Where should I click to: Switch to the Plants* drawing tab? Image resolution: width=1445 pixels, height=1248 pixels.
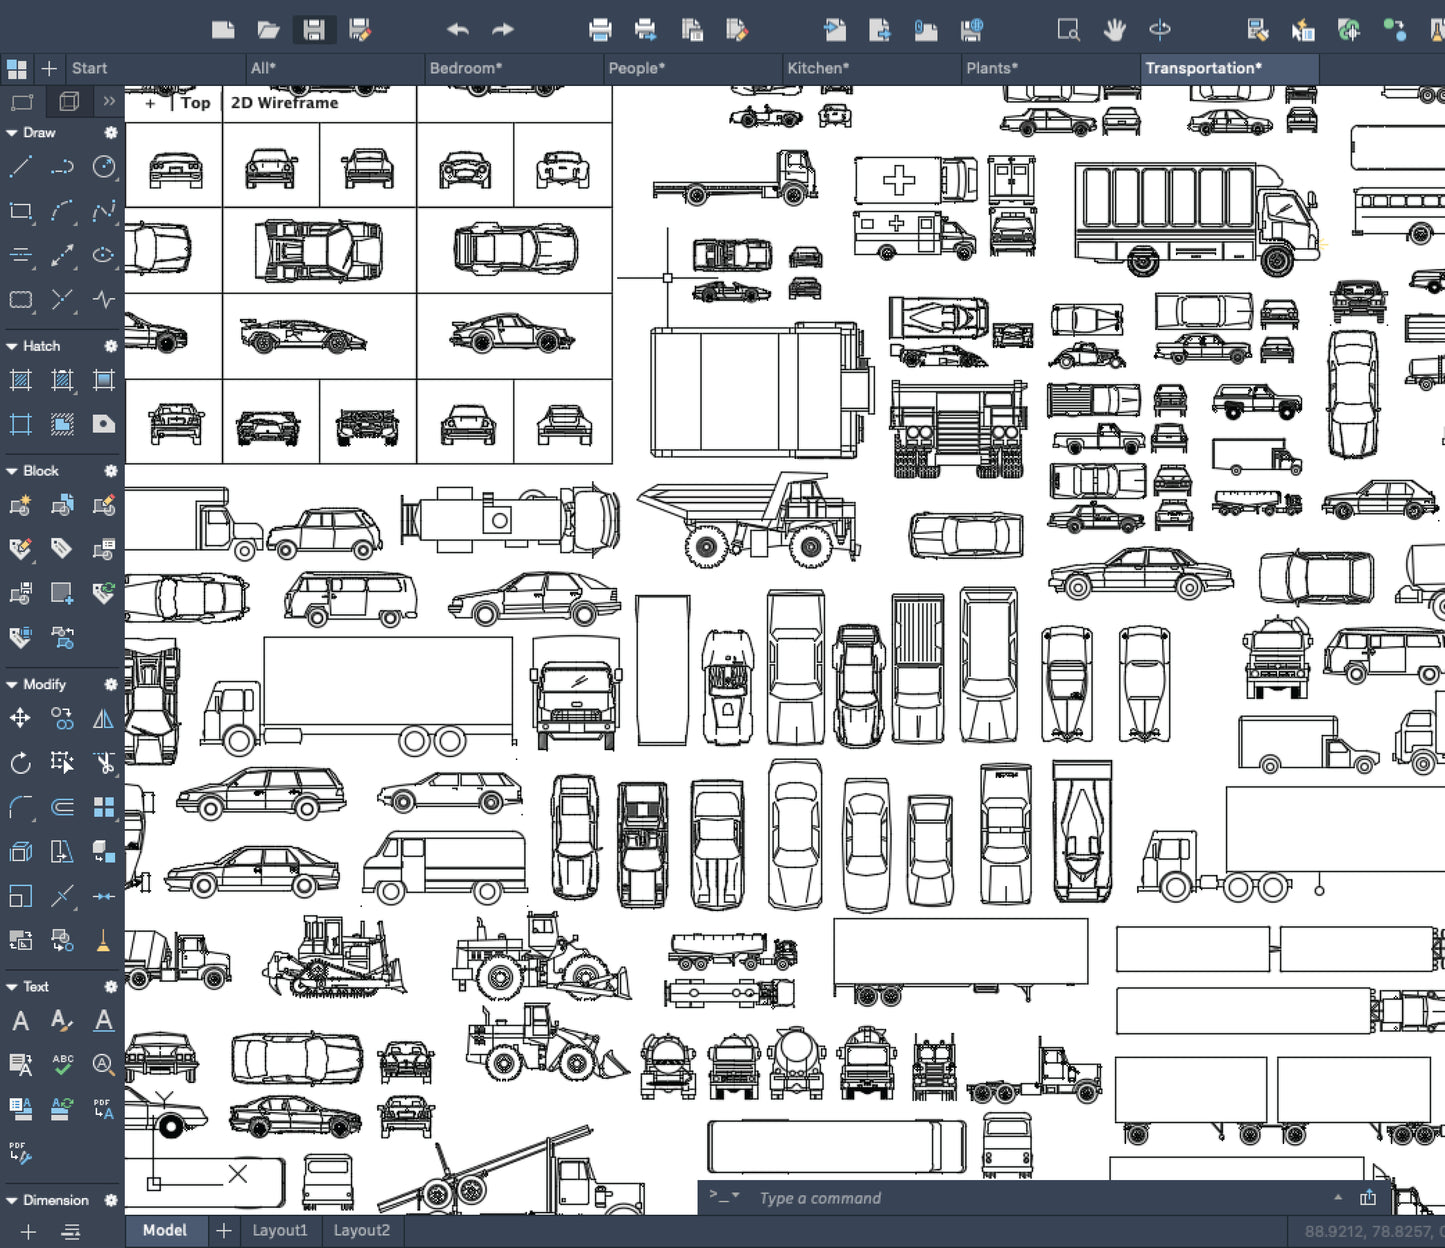point(1050,69)
